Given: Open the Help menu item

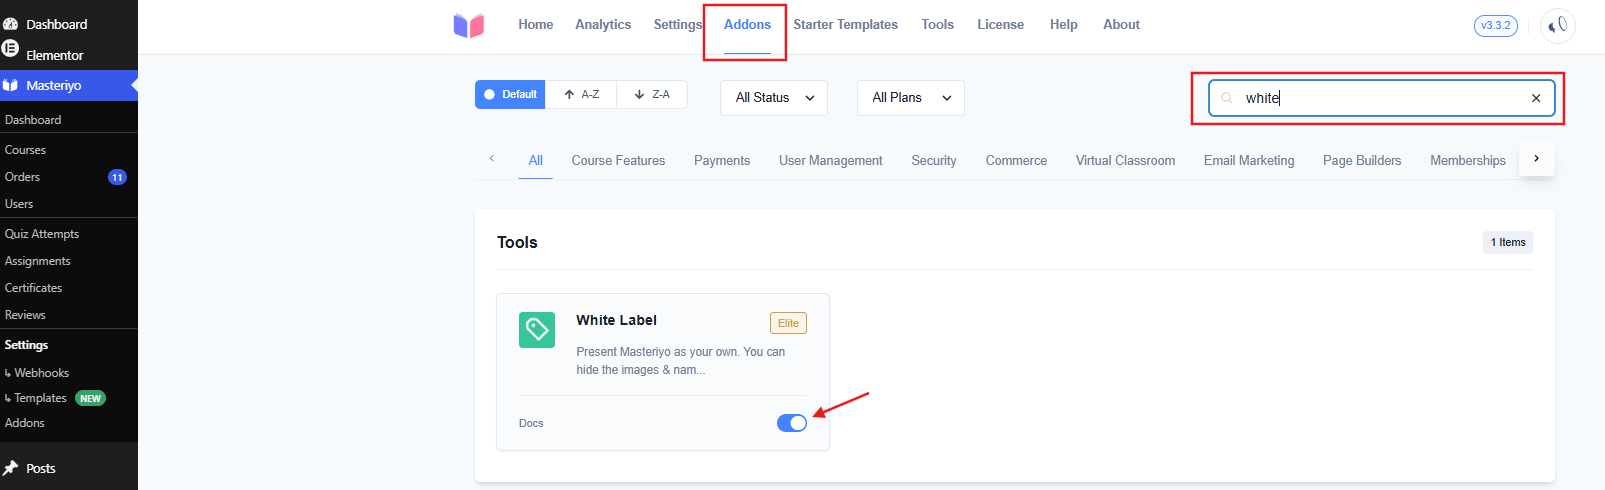Looking at the screenshot, I should point(1063,25).
